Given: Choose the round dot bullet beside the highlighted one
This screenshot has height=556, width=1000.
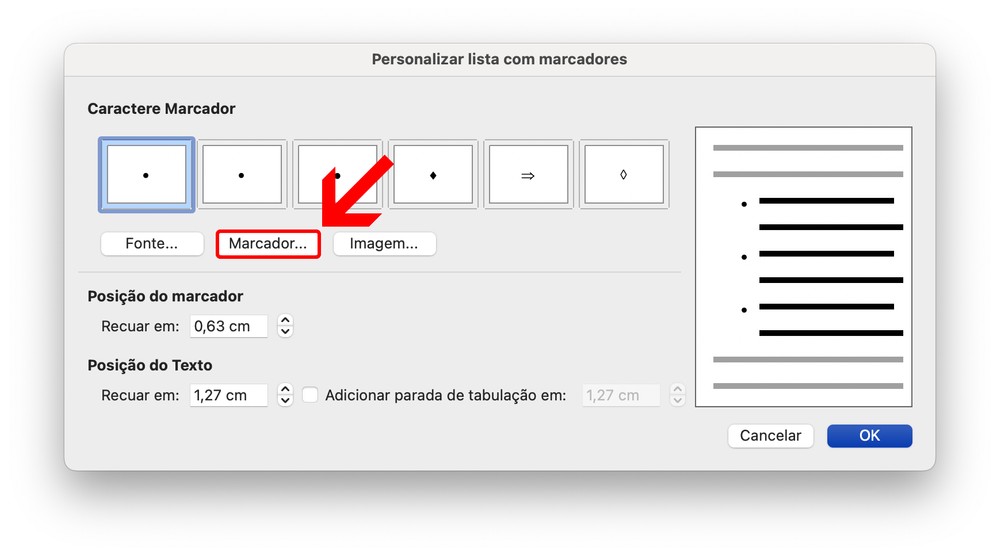Looking at the screenshot, I should coord(242,175).
